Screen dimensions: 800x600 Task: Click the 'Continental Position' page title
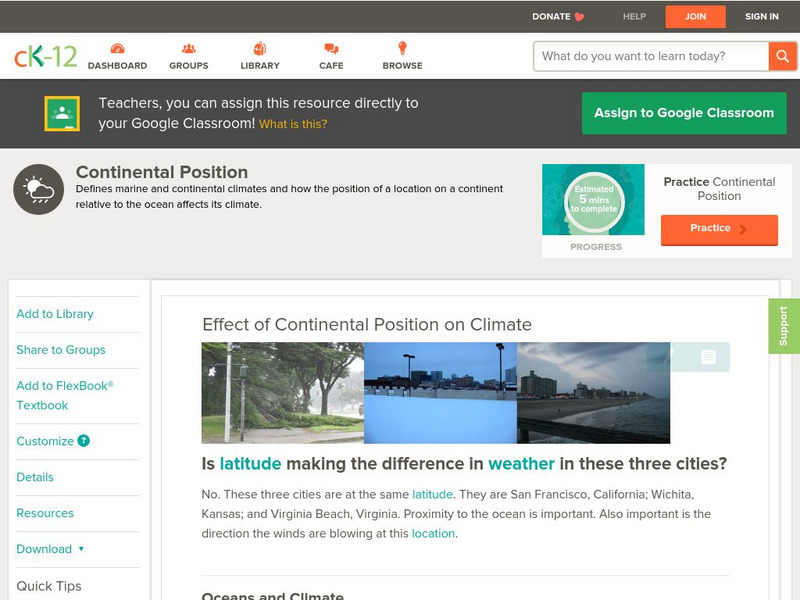coord(162,172)
